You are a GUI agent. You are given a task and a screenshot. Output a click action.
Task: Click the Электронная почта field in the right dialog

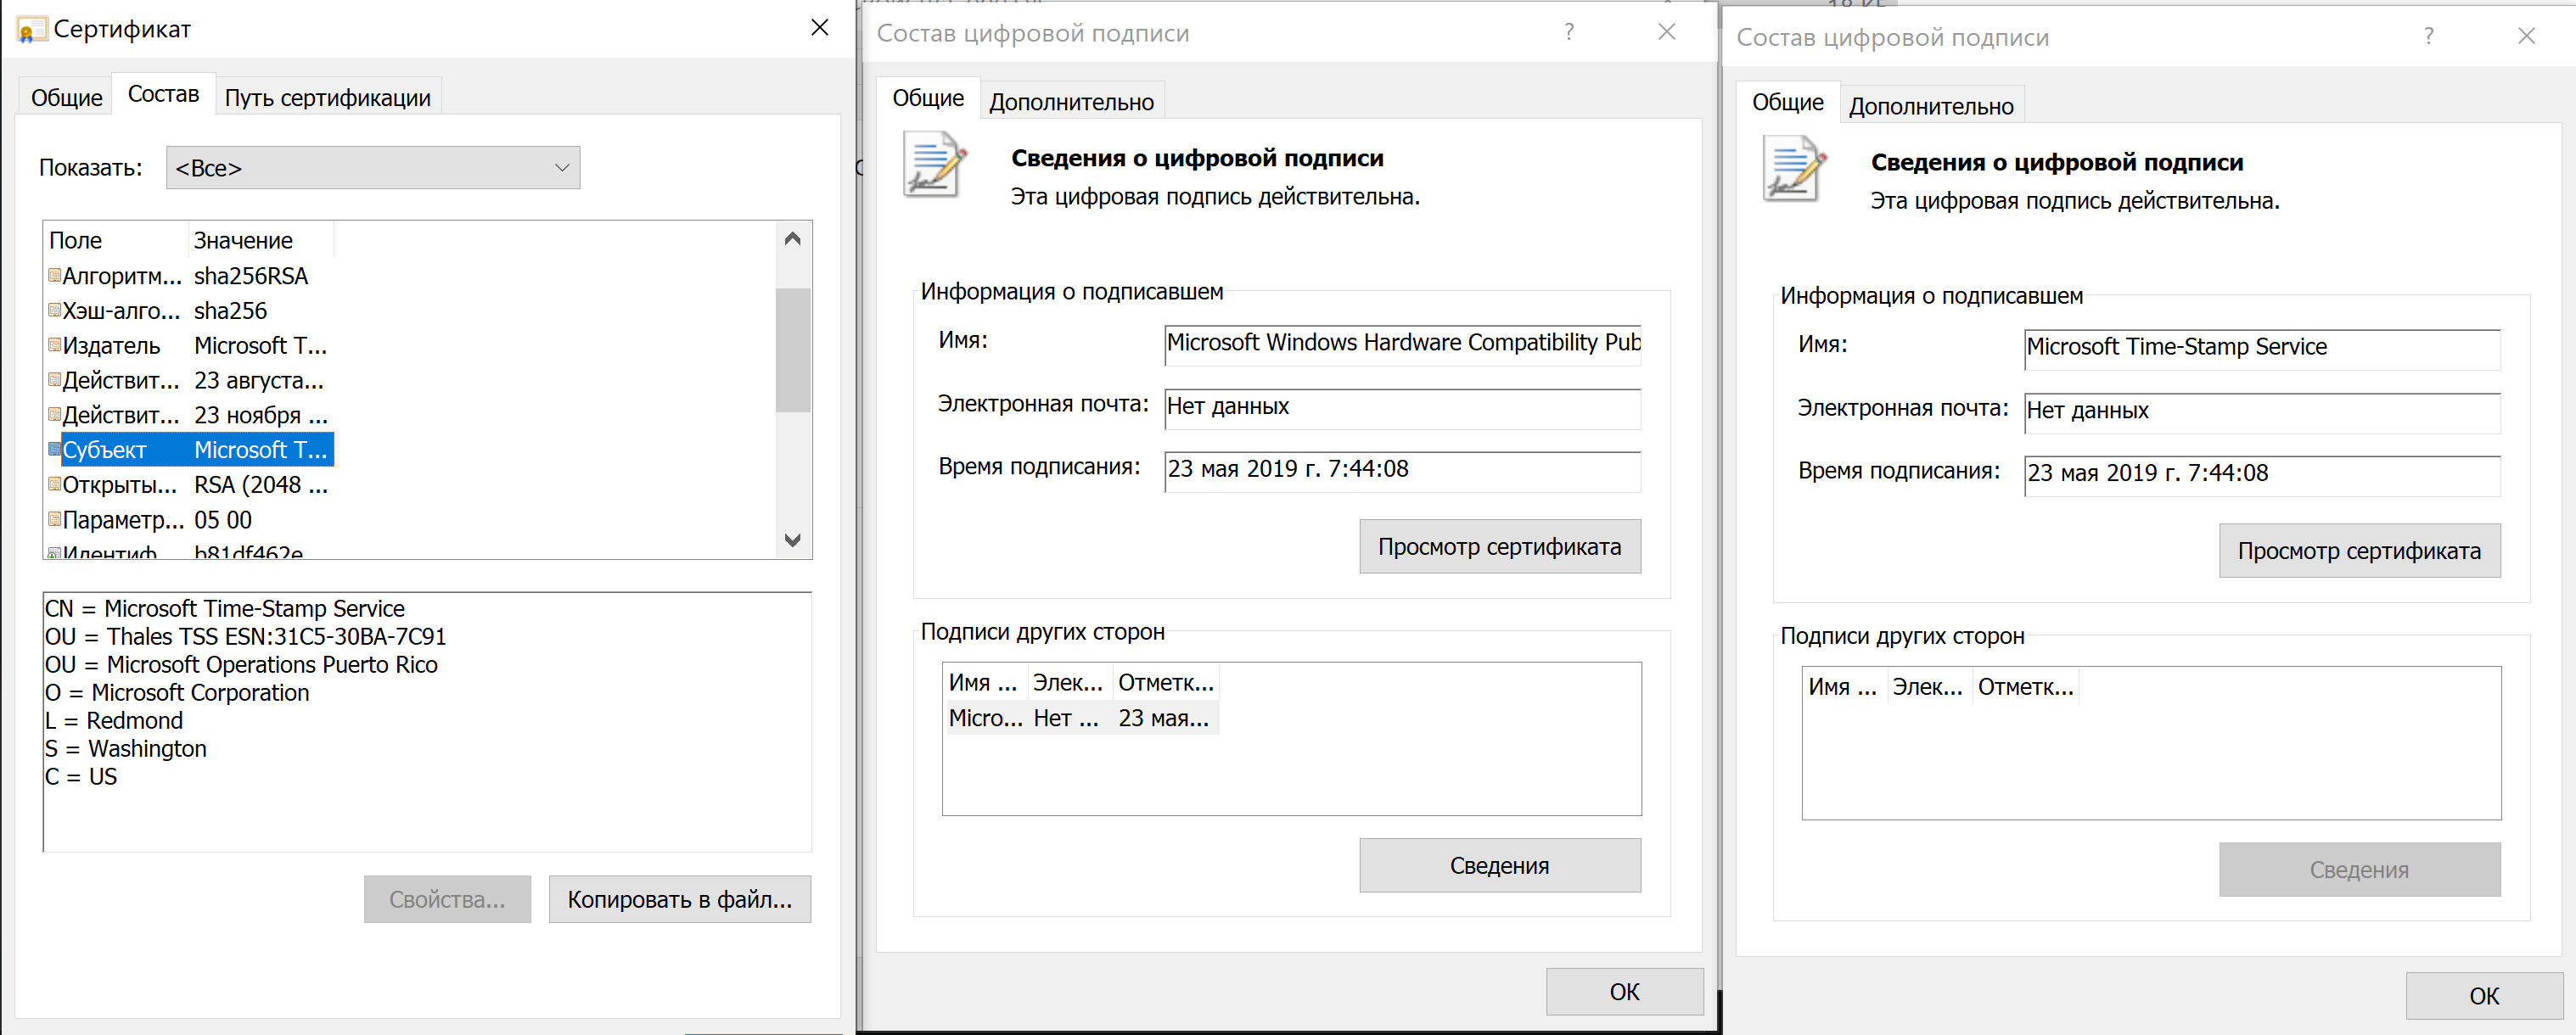tap(2263, 412)
